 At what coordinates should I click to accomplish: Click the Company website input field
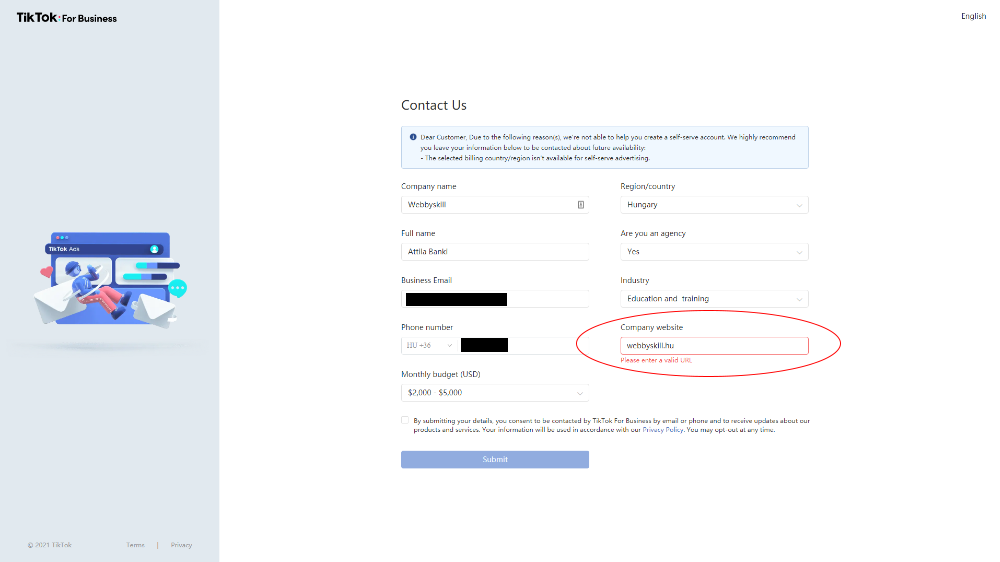(x=714, y=346)
